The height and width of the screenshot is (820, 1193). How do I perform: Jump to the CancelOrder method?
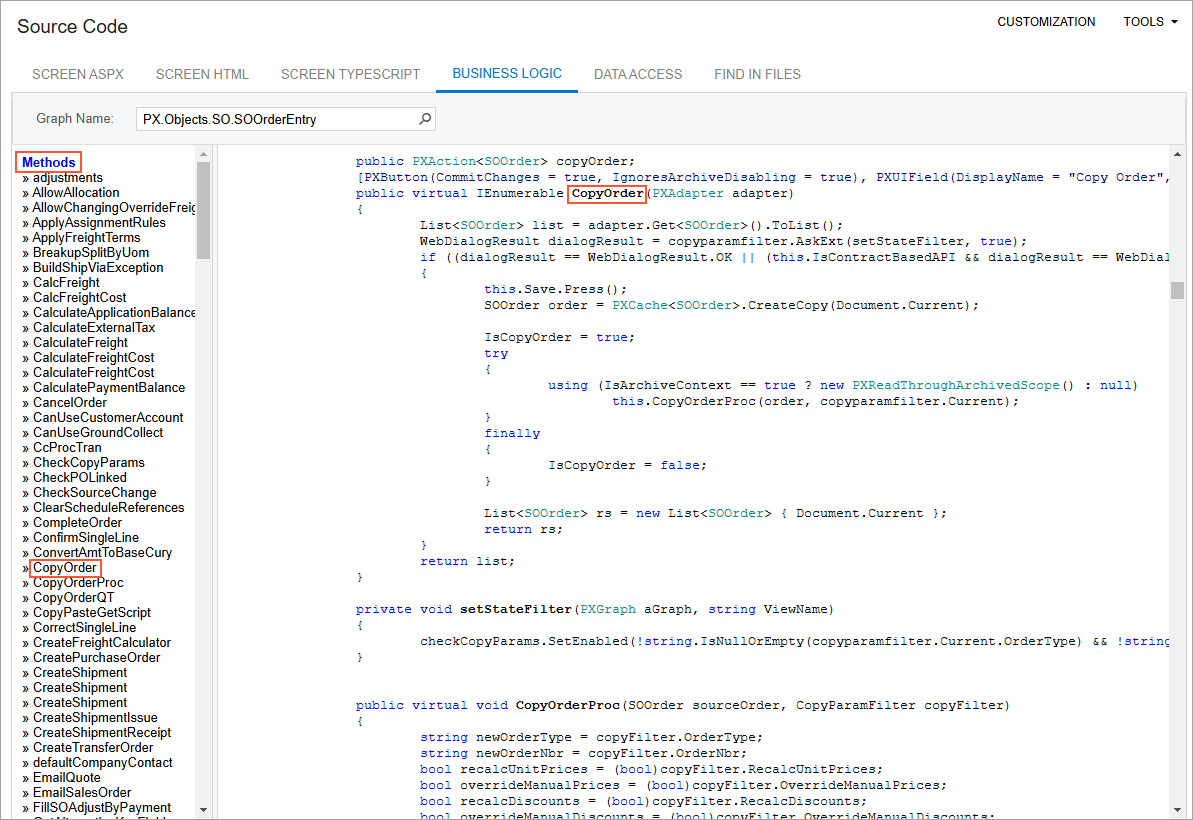(x=70, y=403)
